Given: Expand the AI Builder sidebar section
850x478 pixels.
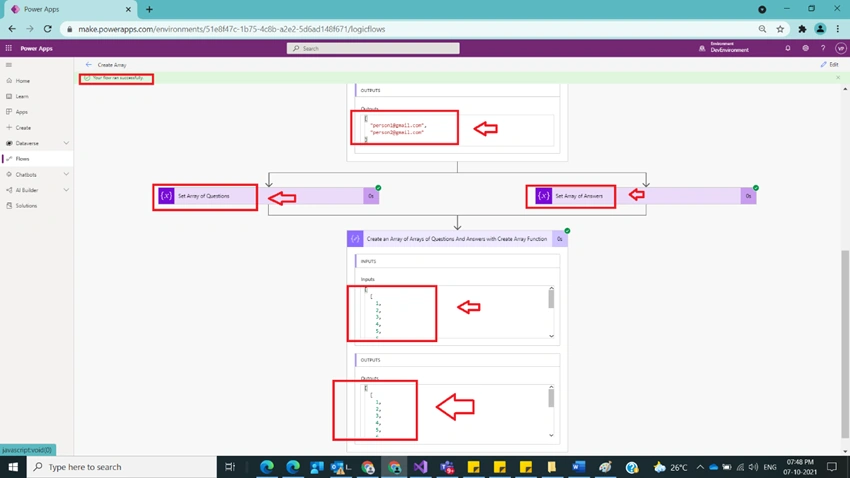Looking at the screenshot, I should (x=66, y=190).
